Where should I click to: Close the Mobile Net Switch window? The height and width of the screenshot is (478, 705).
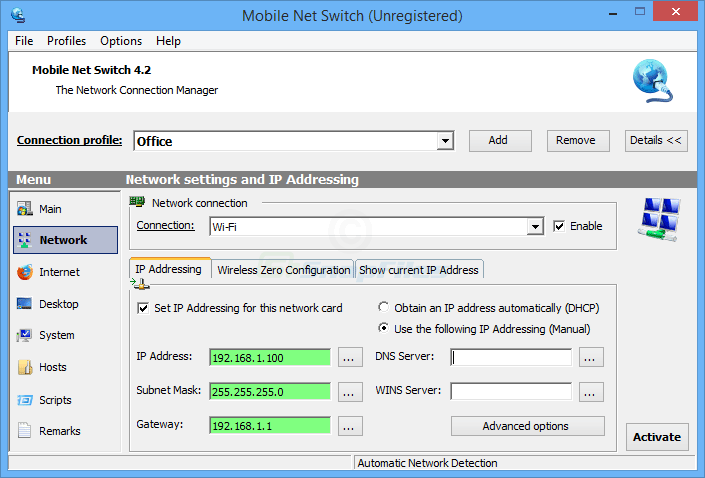pyautogui.click(x=675, y=12)
